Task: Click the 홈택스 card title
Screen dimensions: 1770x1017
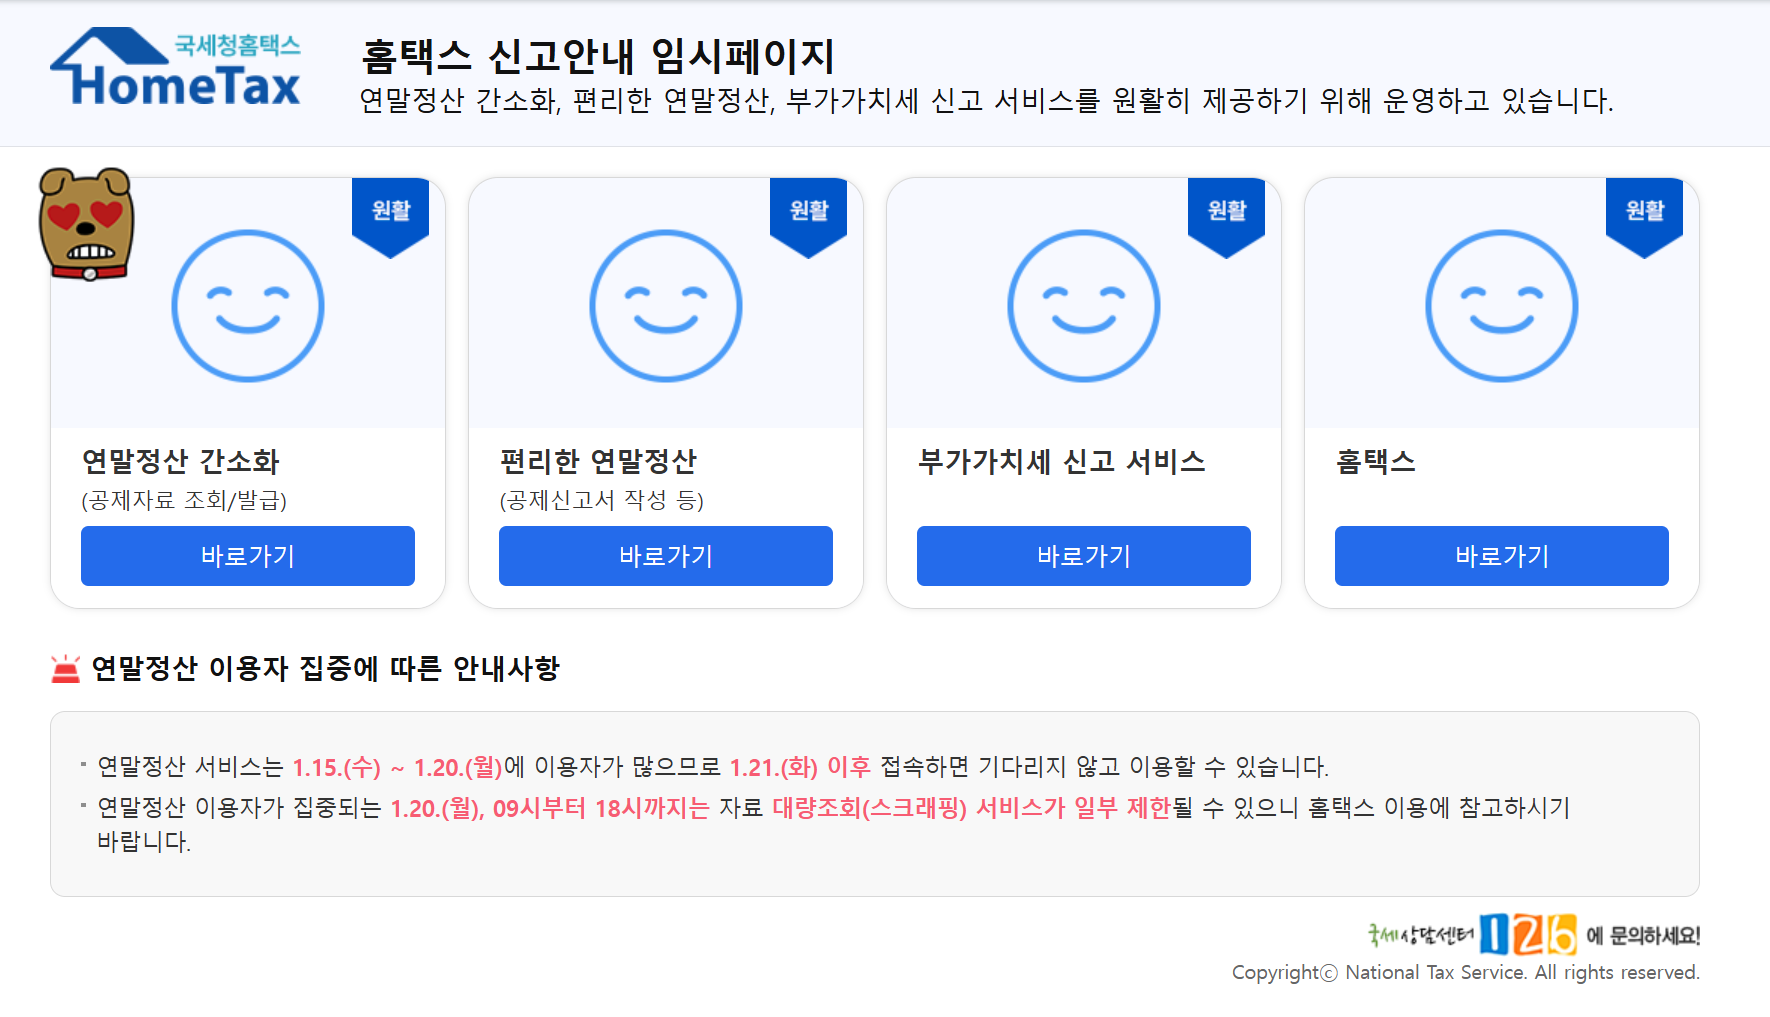Action: click(1376, 461)
